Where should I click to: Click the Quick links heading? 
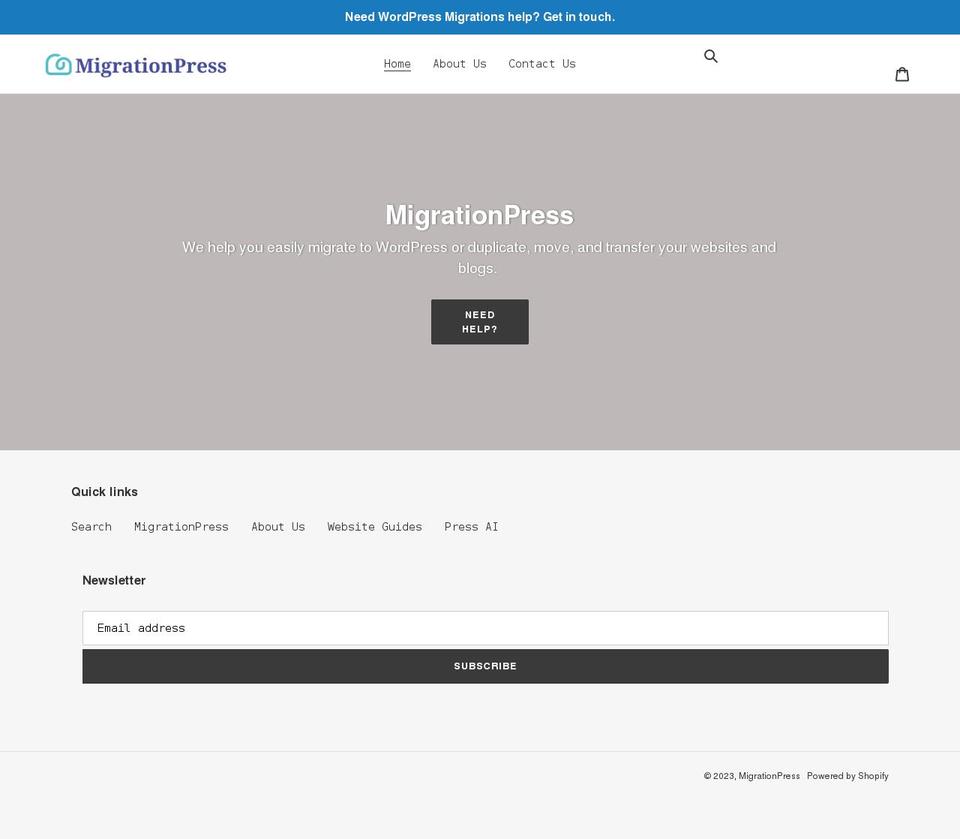tap(104, 491)
